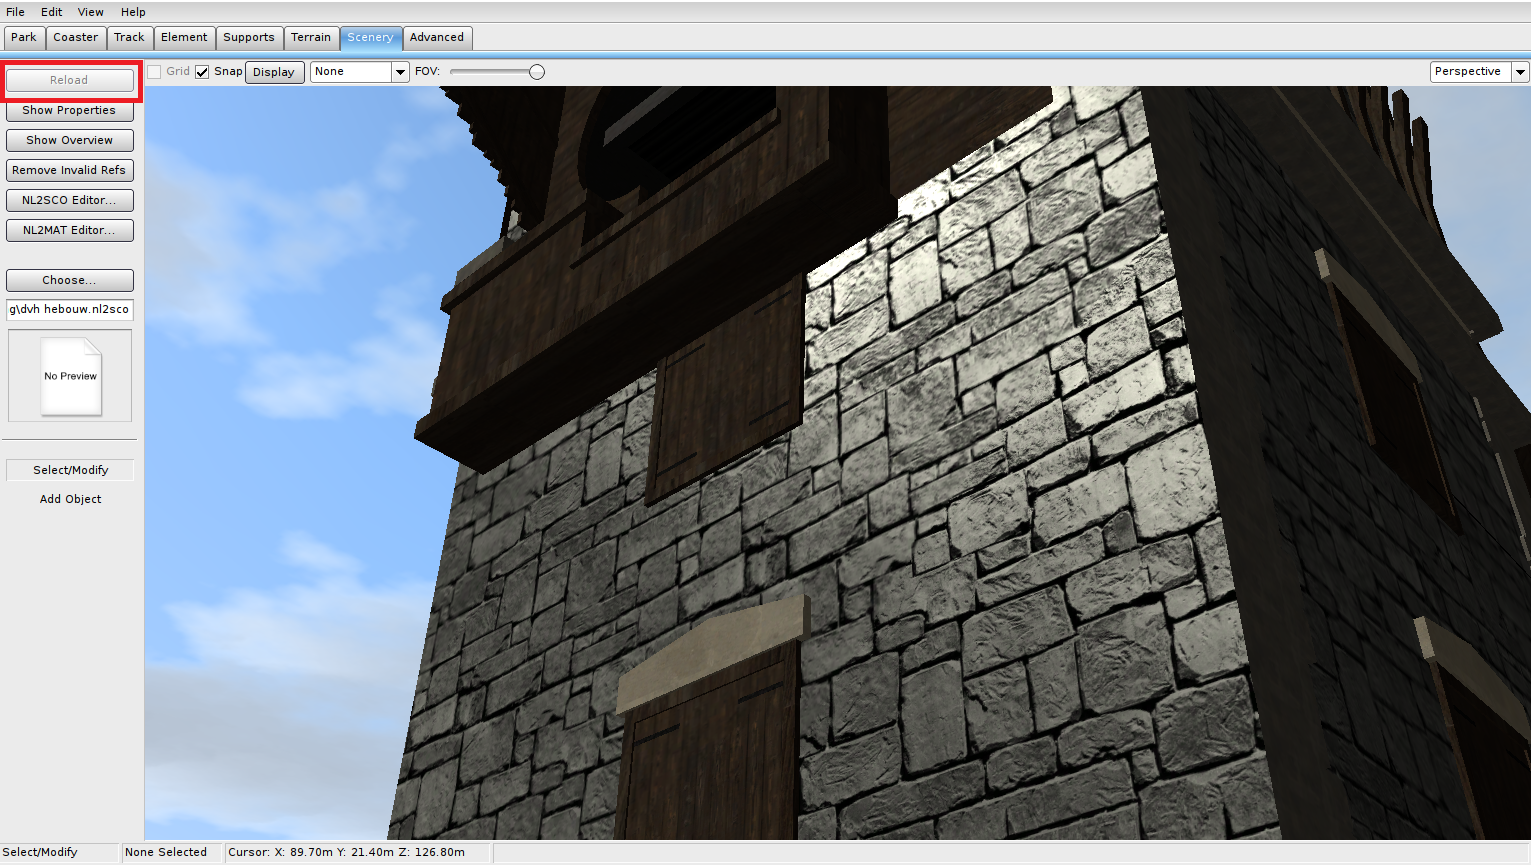
Task: Click the Show Overview button
Action: point(69,140)
